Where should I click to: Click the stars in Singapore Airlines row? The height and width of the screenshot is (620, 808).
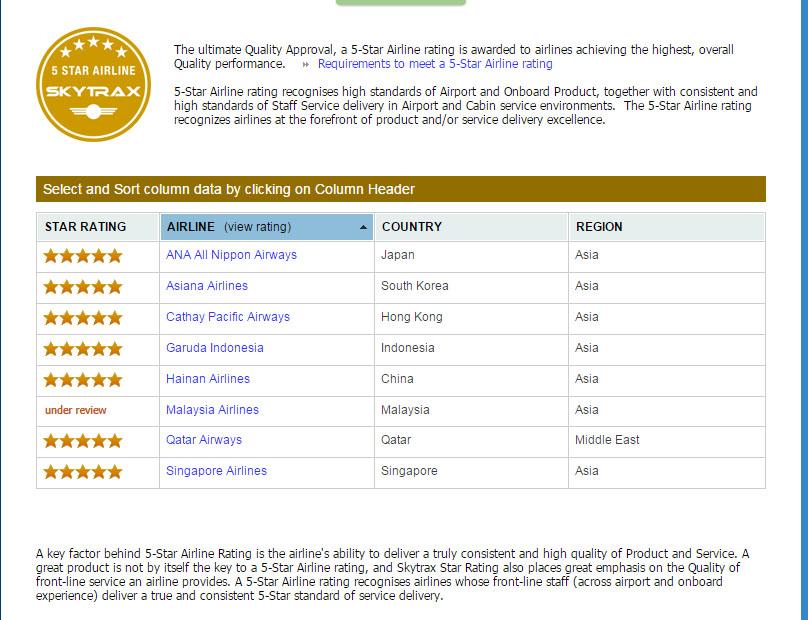click(83, 472)
